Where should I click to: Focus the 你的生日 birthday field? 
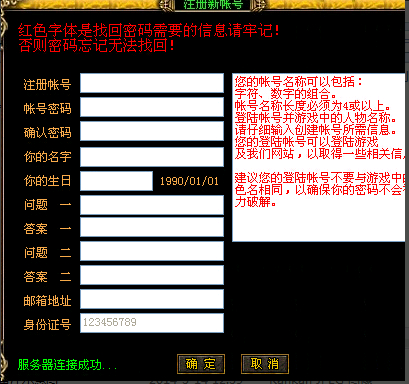(x=116, y=181)
